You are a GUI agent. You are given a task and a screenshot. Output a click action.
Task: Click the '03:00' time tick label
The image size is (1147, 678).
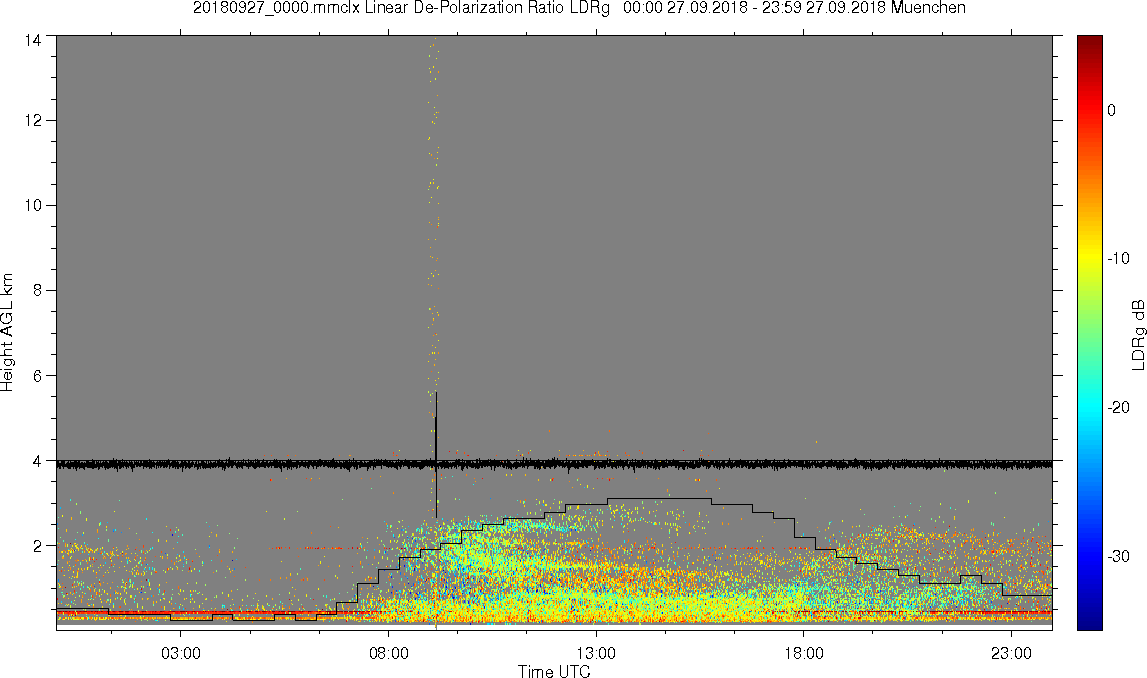tap(181, 653)
